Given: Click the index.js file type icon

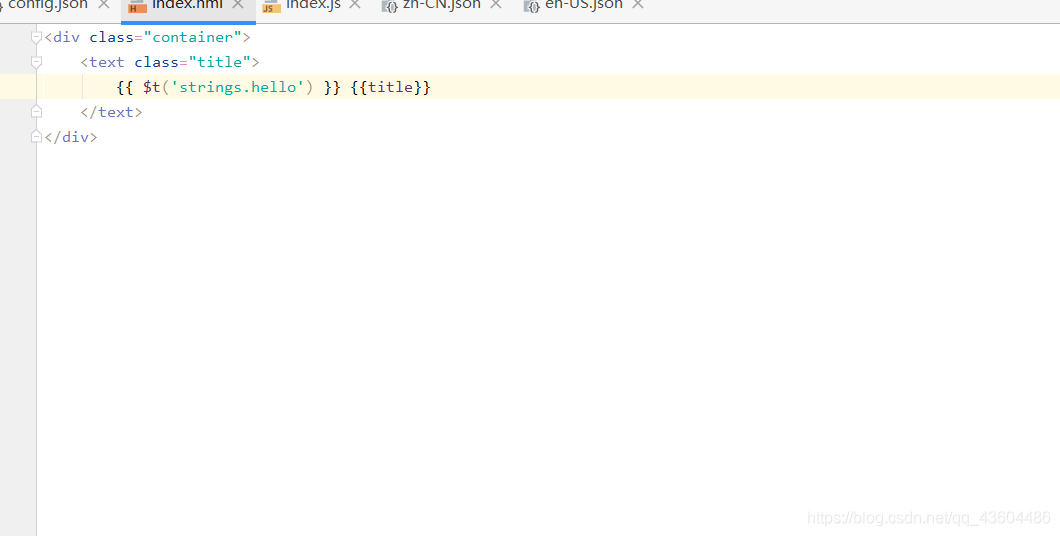Looking at the screenshot, I should click(x=271, y=7).
